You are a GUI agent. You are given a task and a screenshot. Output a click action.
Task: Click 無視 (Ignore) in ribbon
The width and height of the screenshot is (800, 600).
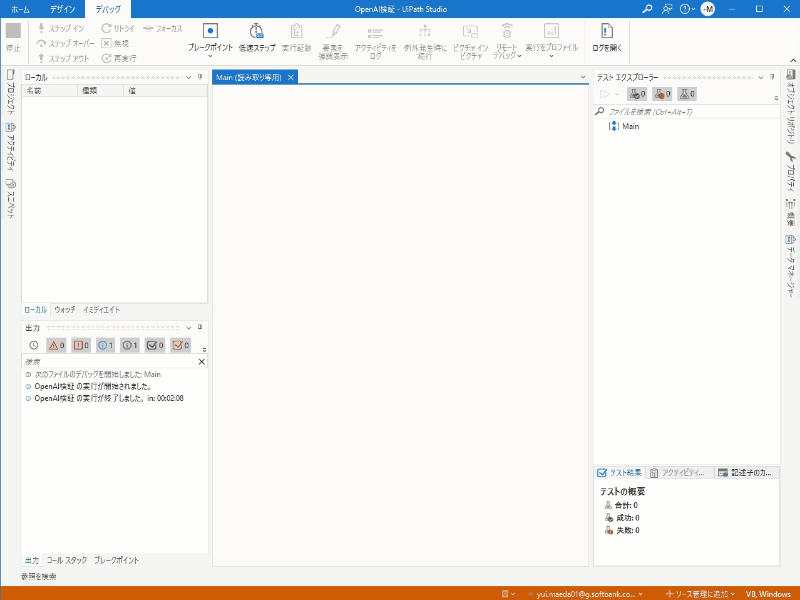click(115, 43)
